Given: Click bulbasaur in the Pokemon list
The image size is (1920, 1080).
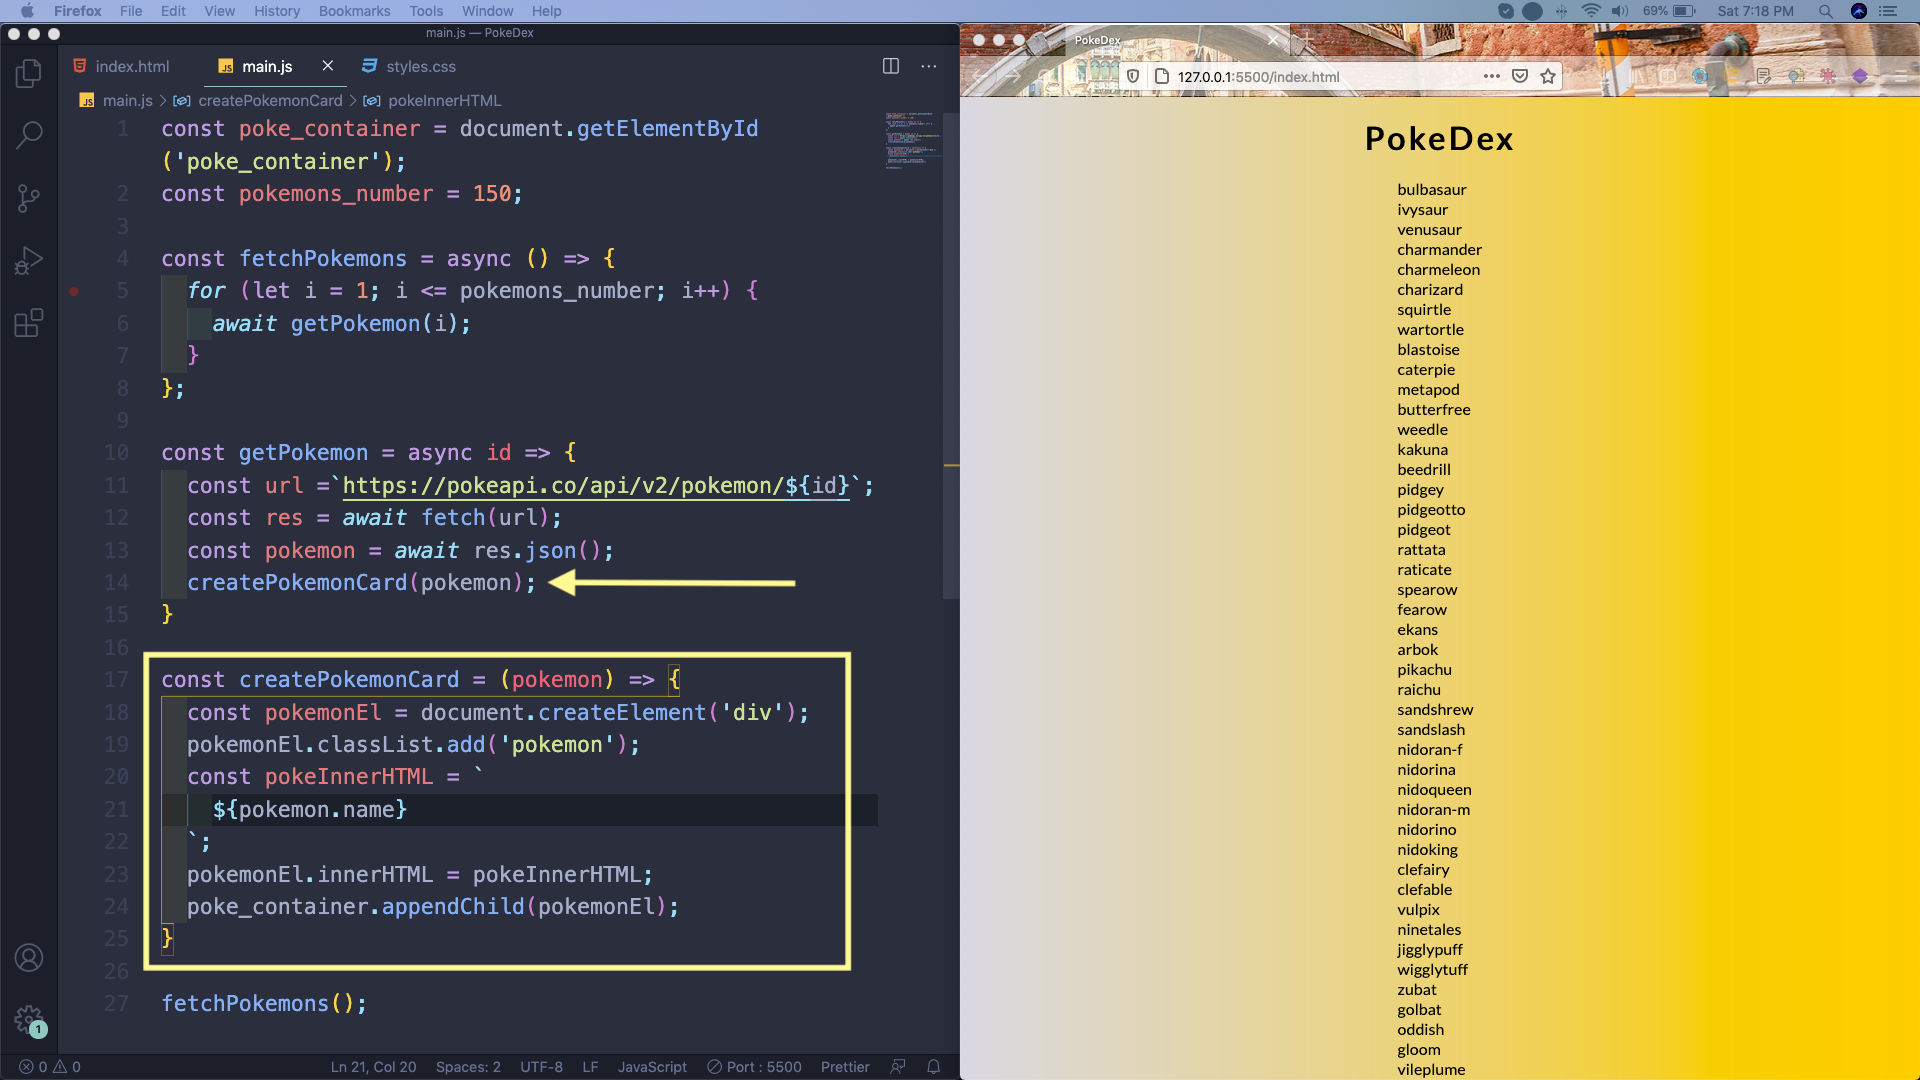Looking at the screenshot, I should click(x=1432, y=190).
